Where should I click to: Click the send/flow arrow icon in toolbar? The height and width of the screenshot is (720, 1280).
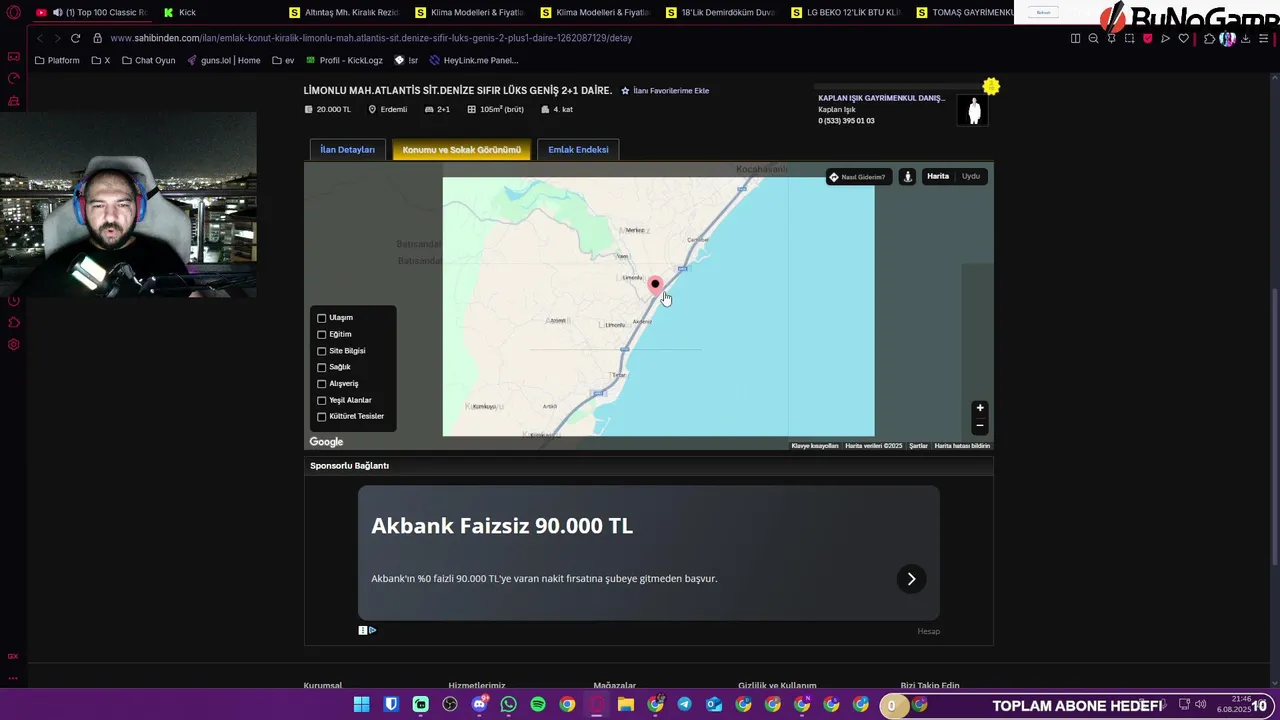[x=1165, y=38]
